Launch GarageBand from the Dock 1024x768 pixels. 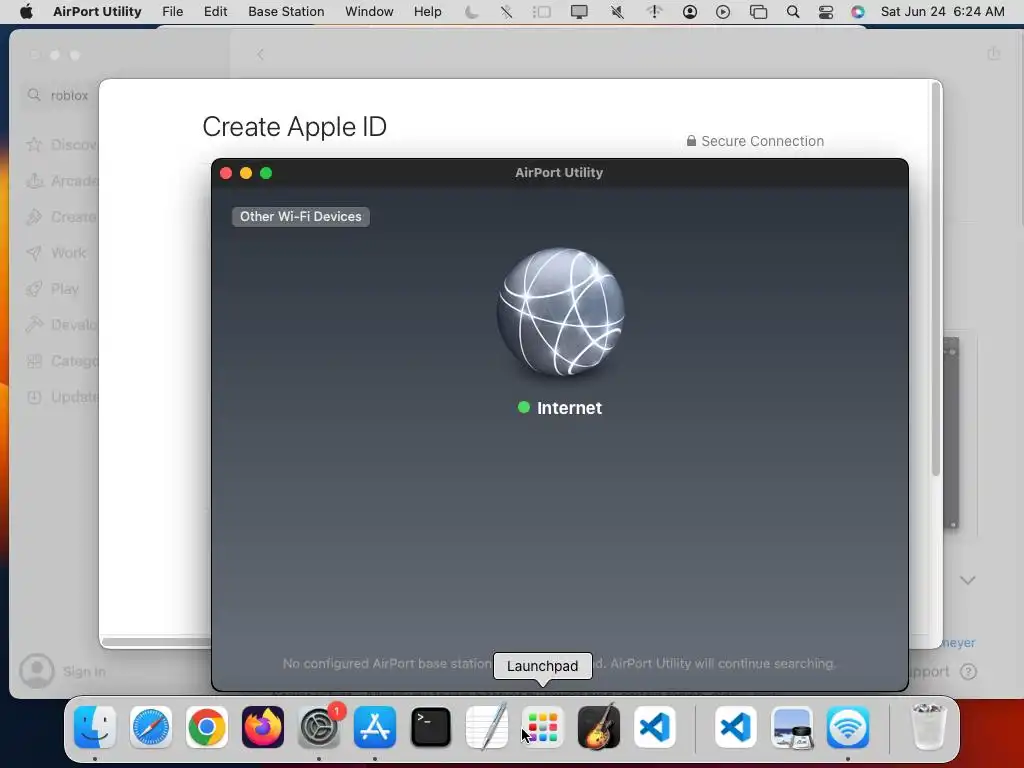tap(599, 727)
